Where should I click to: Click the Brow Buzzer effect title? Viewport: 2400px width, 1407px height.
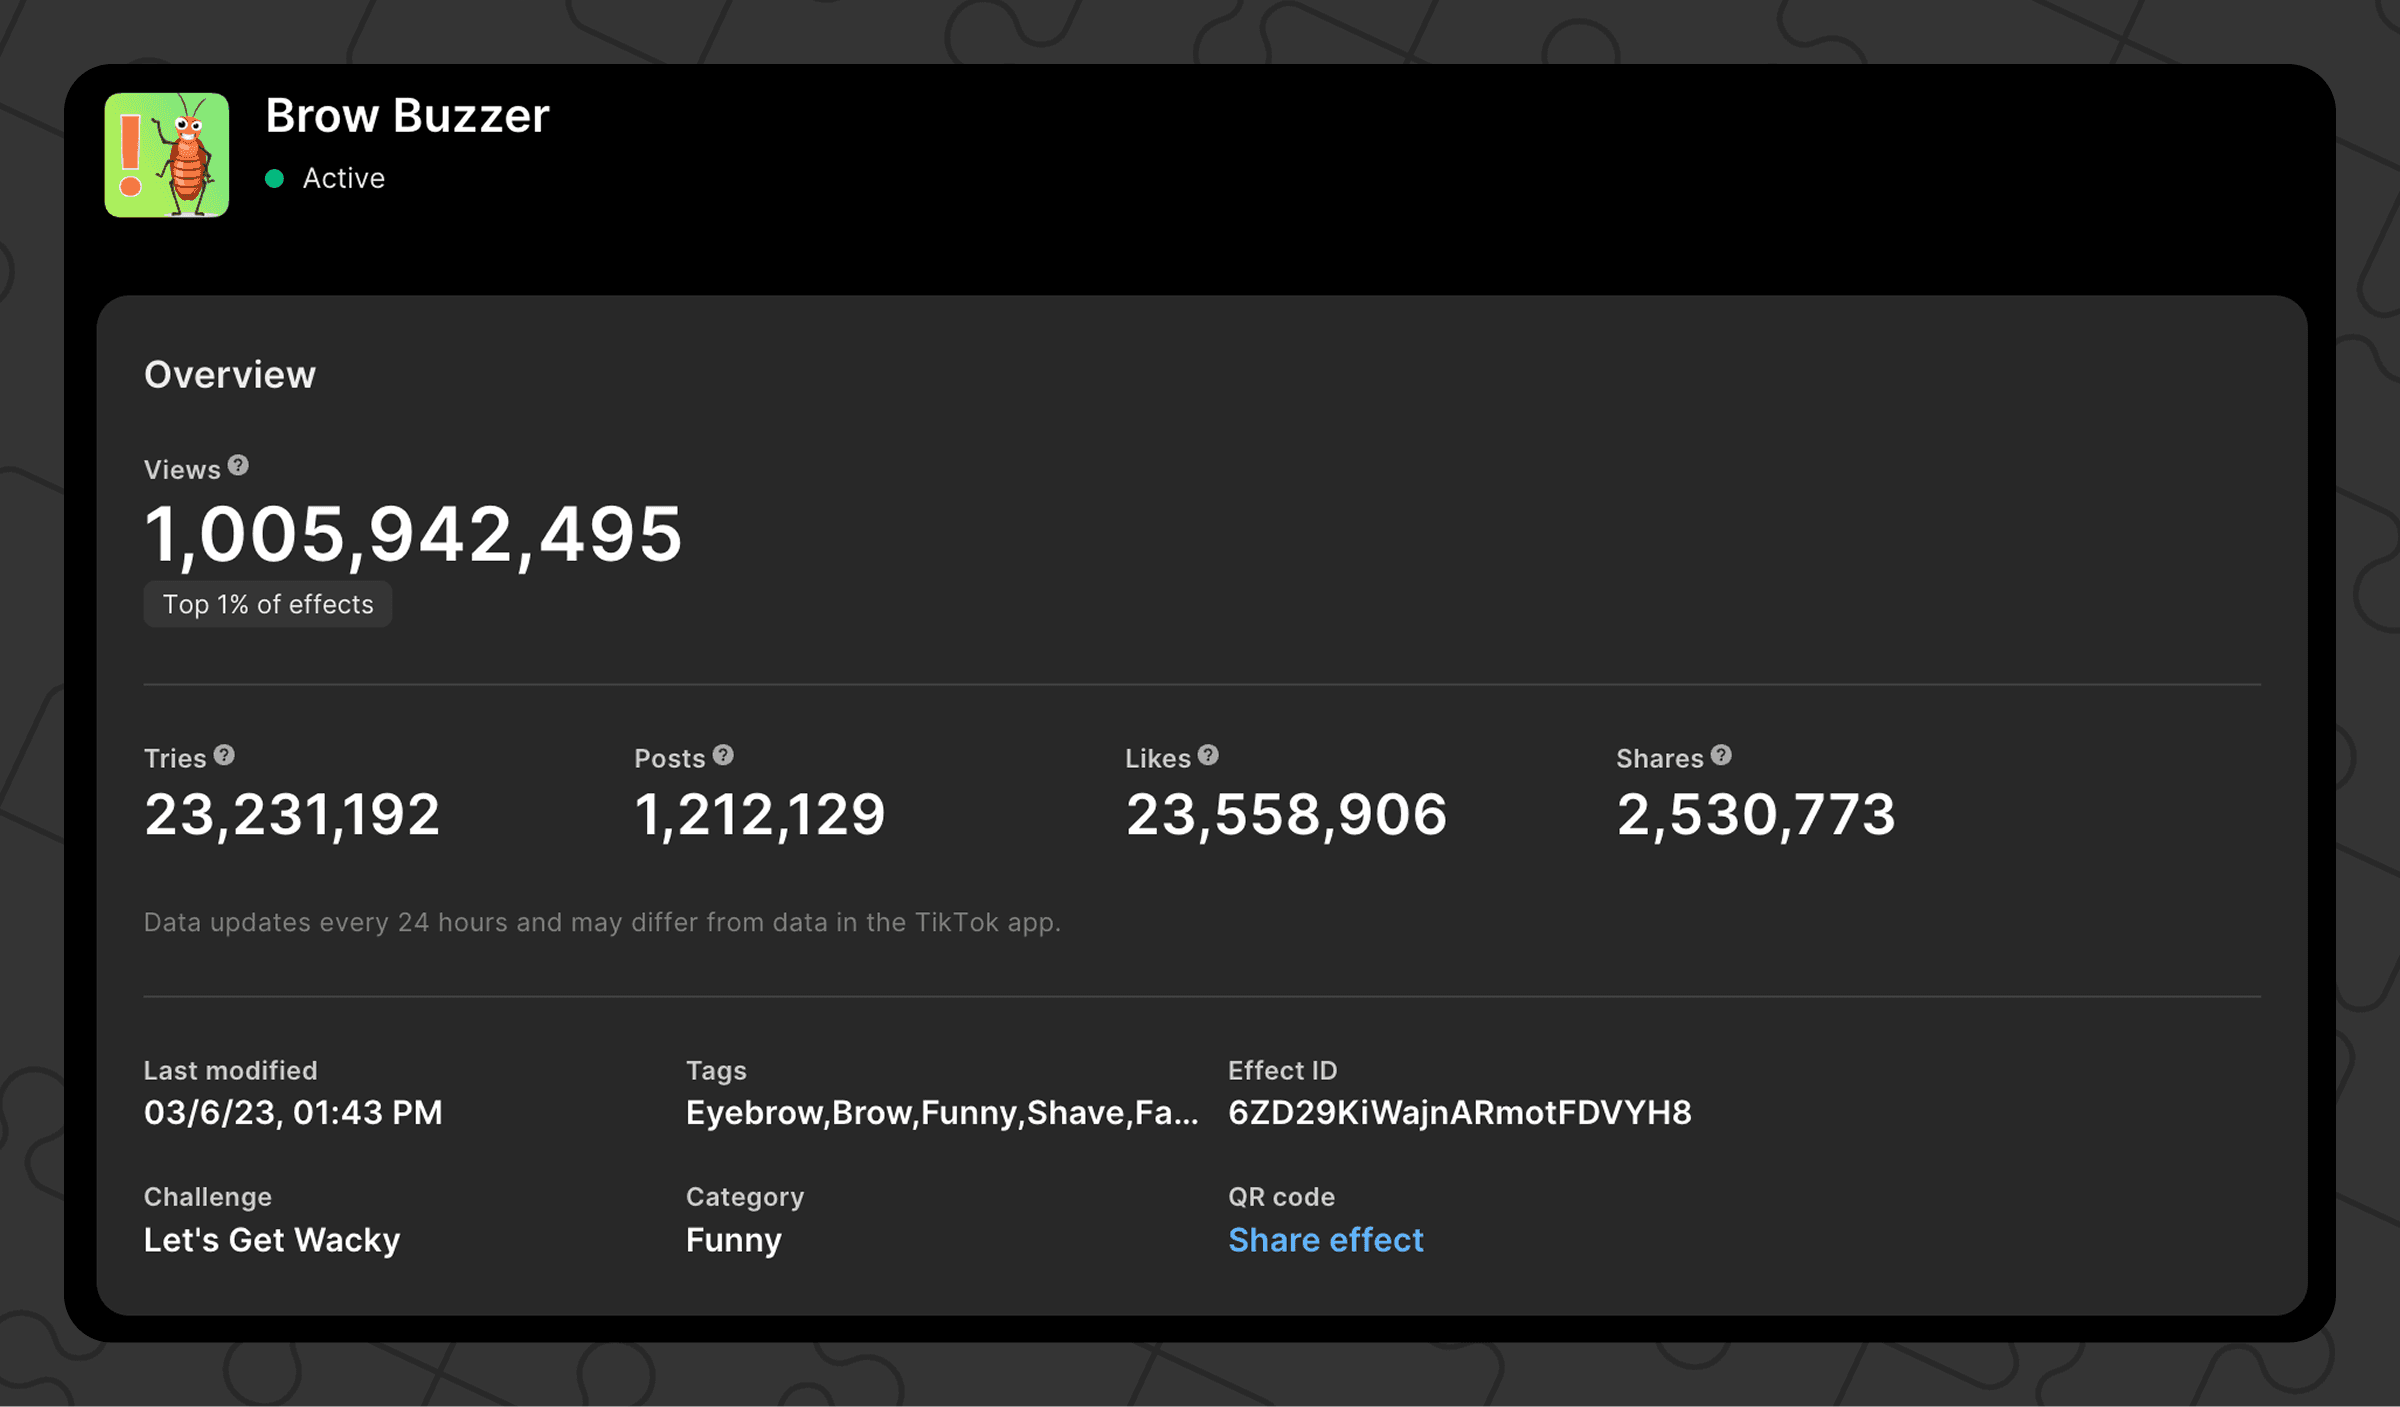407,116
